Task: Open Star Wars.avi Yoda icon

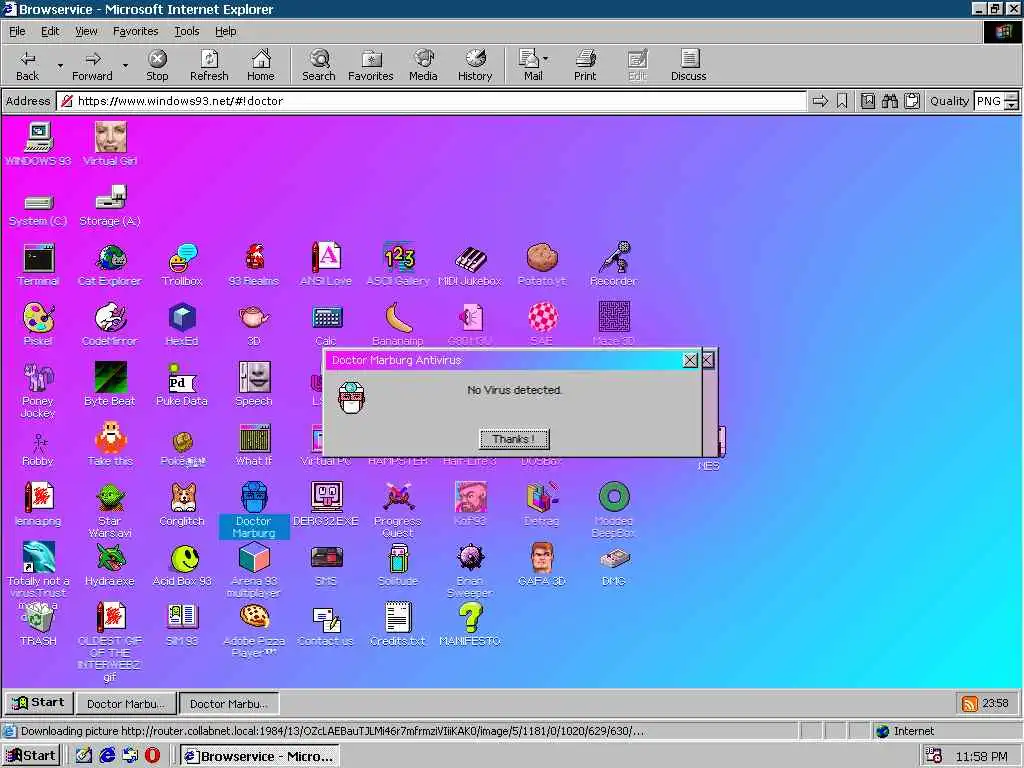Action: coord(110,510)
